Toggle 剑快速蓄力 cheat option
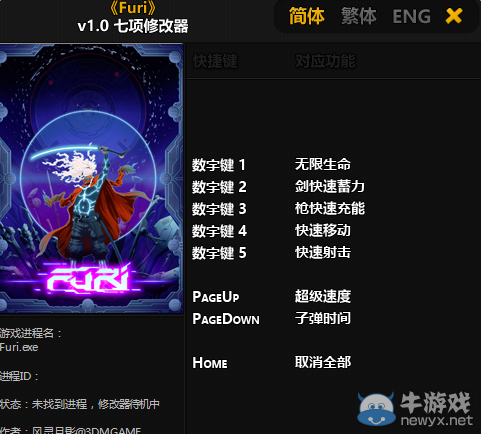Screen dimensions: 481x434 pyautogui.click(x=330, y=186)
